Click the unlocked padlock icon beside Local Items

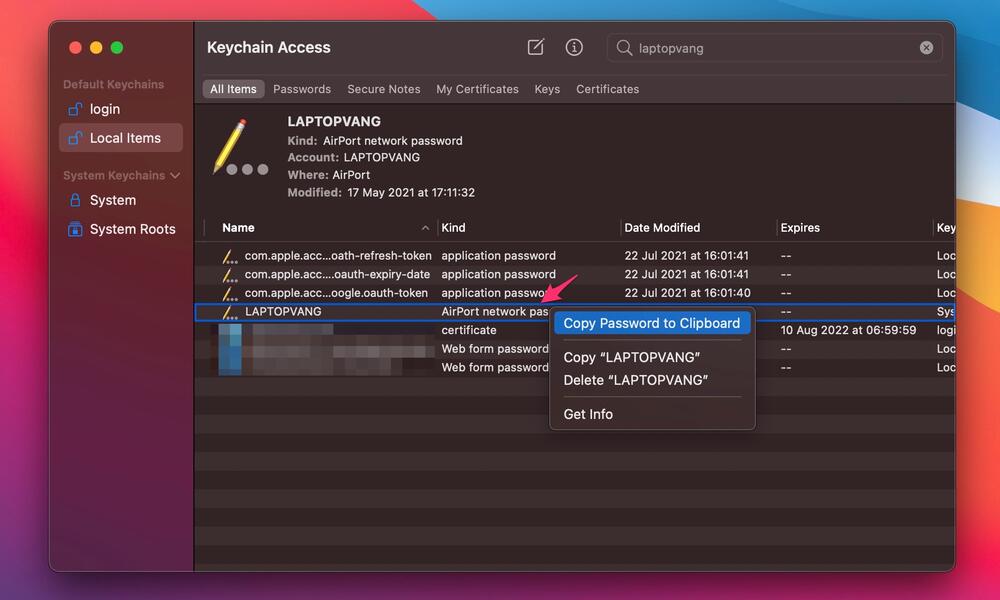click(x=75, y=138)
